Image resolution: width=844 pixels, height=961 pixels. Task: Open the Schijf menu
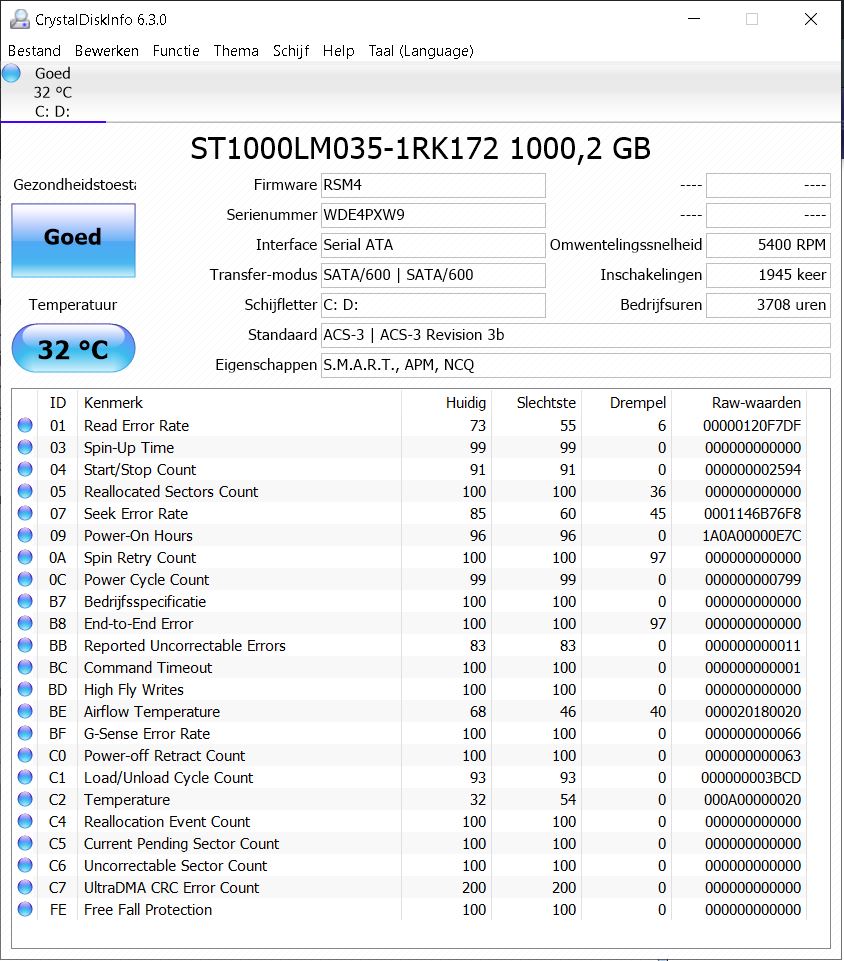click(291, 51)
